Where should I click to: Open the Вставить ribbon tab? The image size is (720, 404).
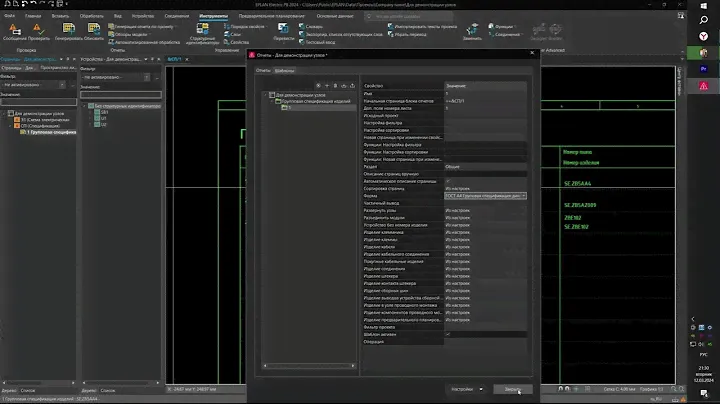pos(62,15)
